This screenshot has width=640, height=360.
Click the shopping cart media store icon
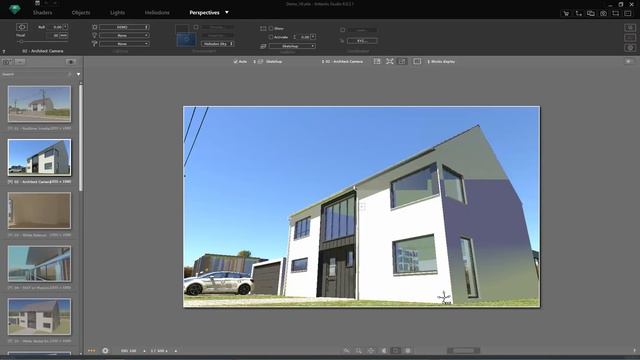566,13
